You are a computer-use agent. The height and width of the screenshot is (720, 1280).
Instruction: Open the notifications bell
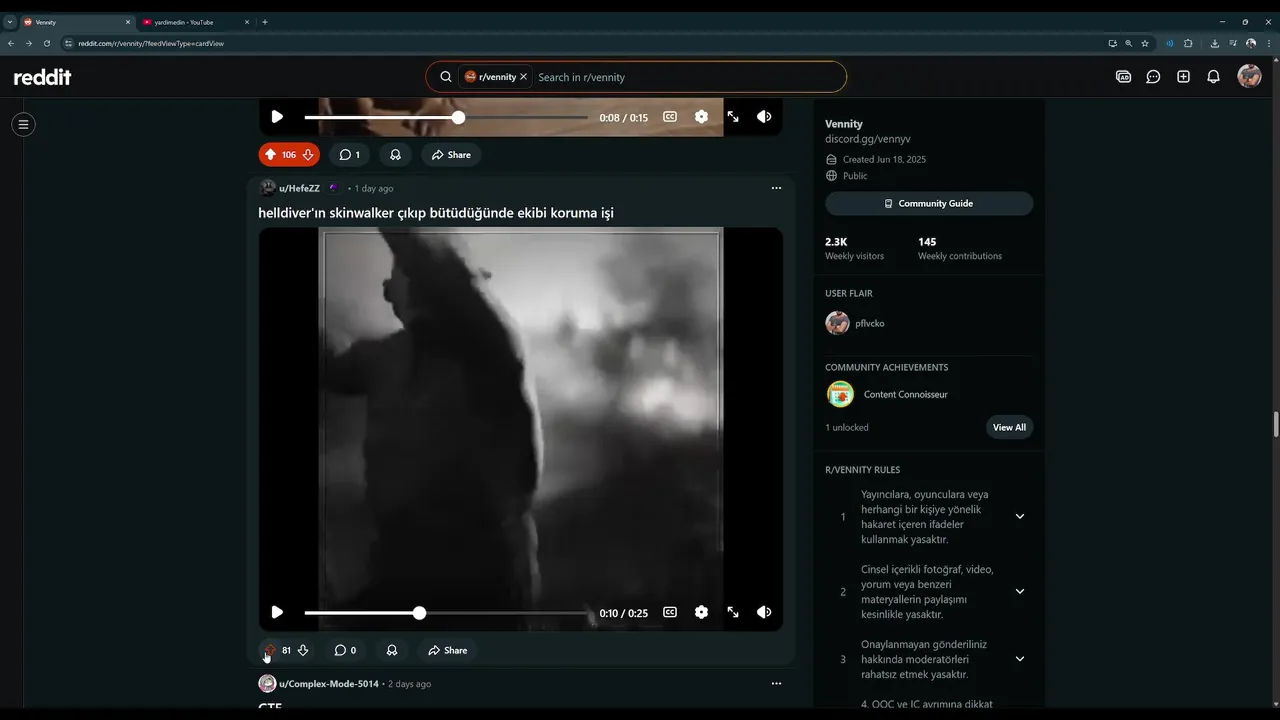[x=1213, y=77]
